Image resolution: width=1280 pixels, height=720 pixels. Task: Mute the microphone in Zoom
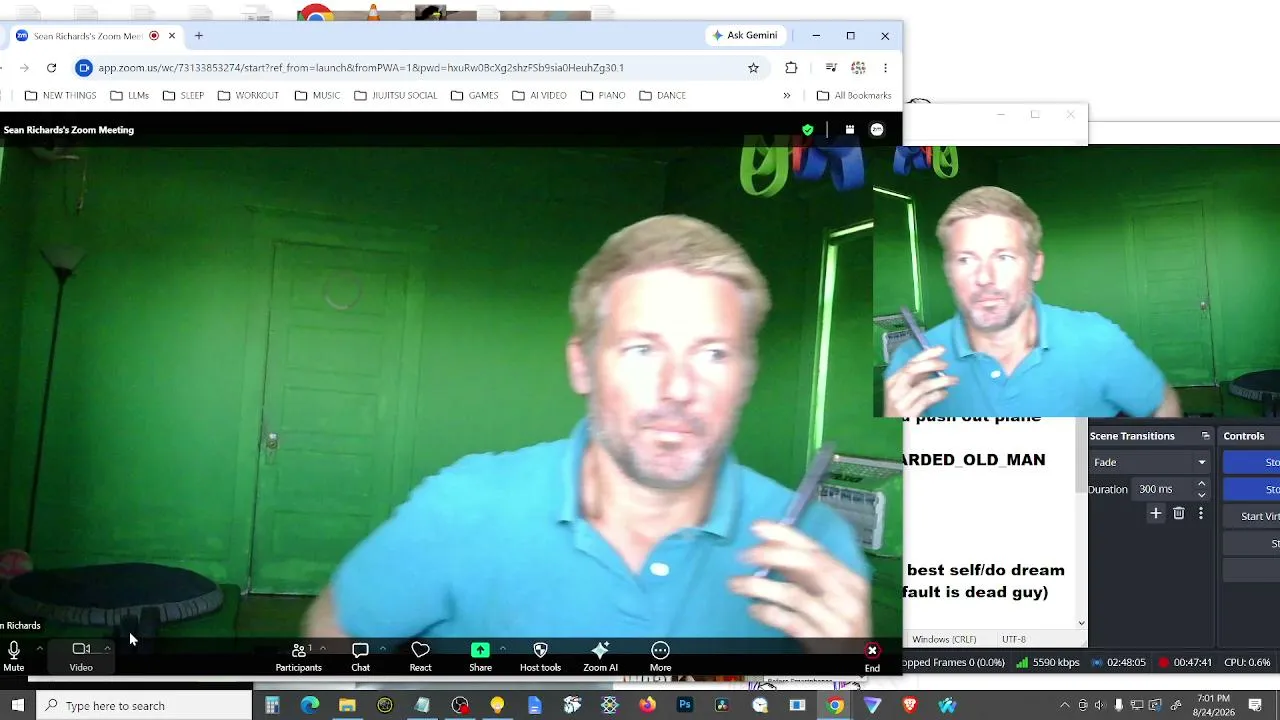(14, 656)
